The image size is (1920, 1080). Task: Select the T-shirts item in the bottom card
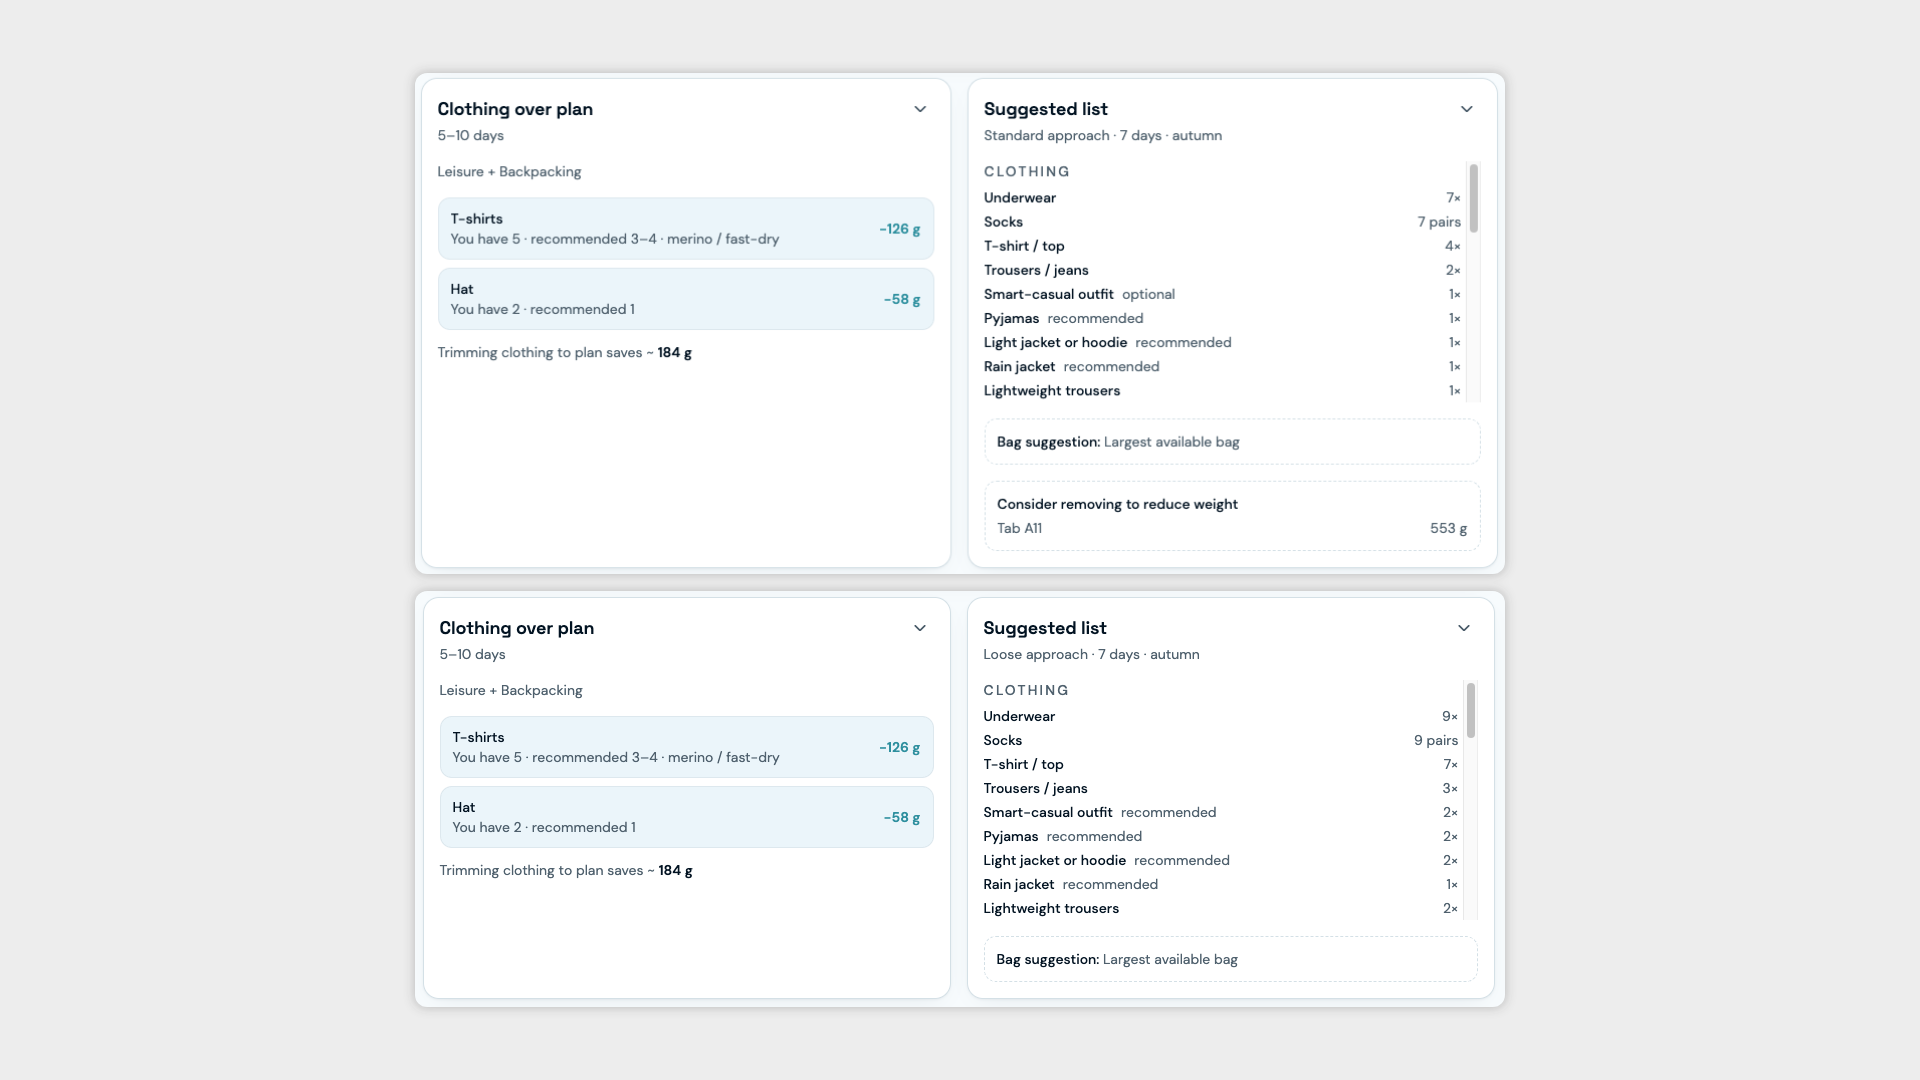point(687,747)
